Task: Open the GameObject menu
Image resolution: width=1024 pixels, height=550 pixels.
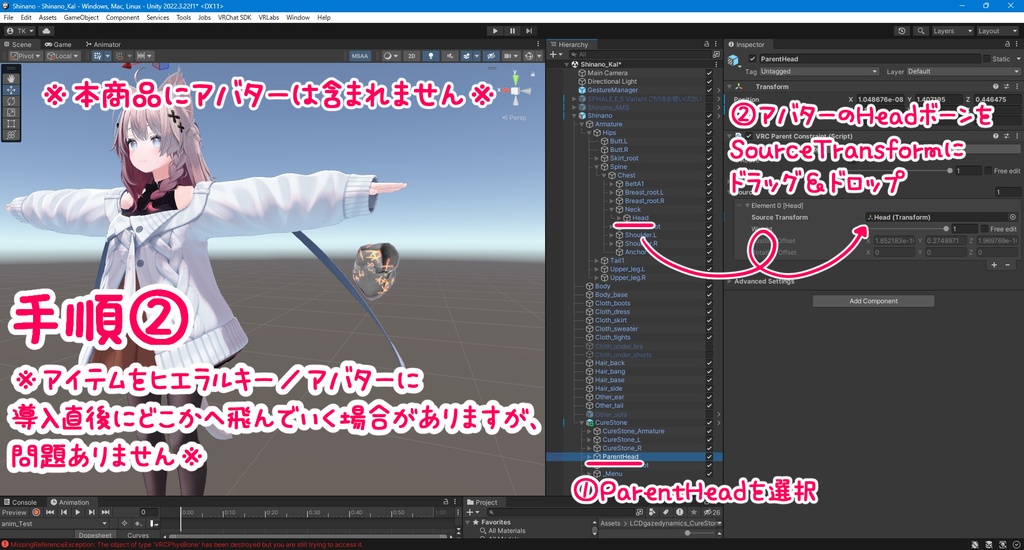Action: coord(81,18)
